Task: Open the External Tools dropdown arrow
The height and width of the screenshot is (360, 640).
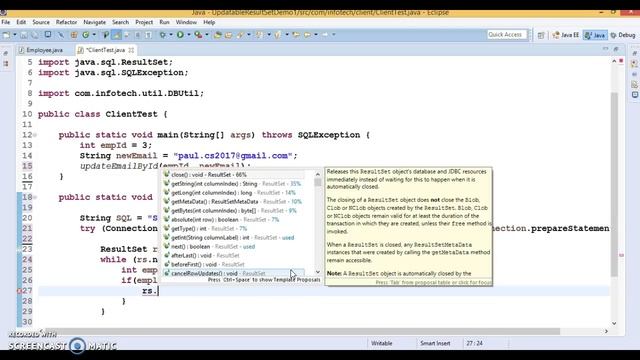Action: click(x=207, y=35)
